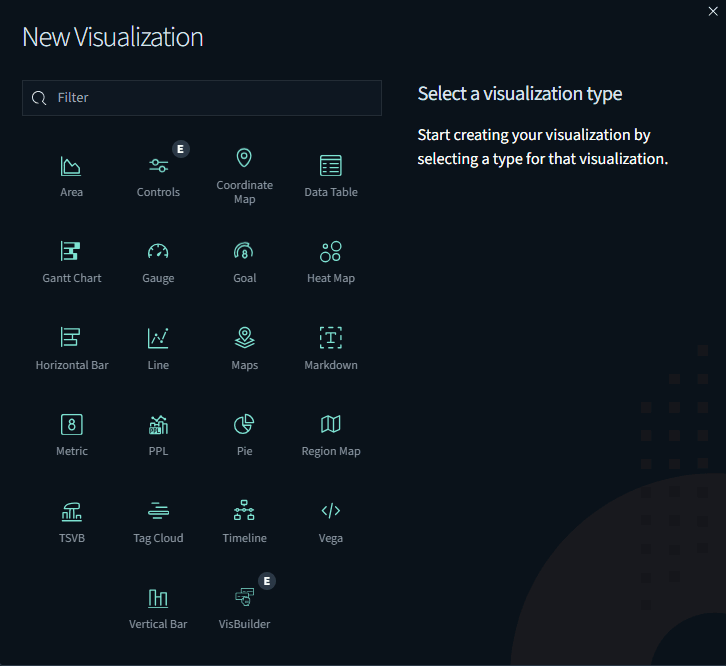Choose the Gauge visualization

tap(158, 263)
